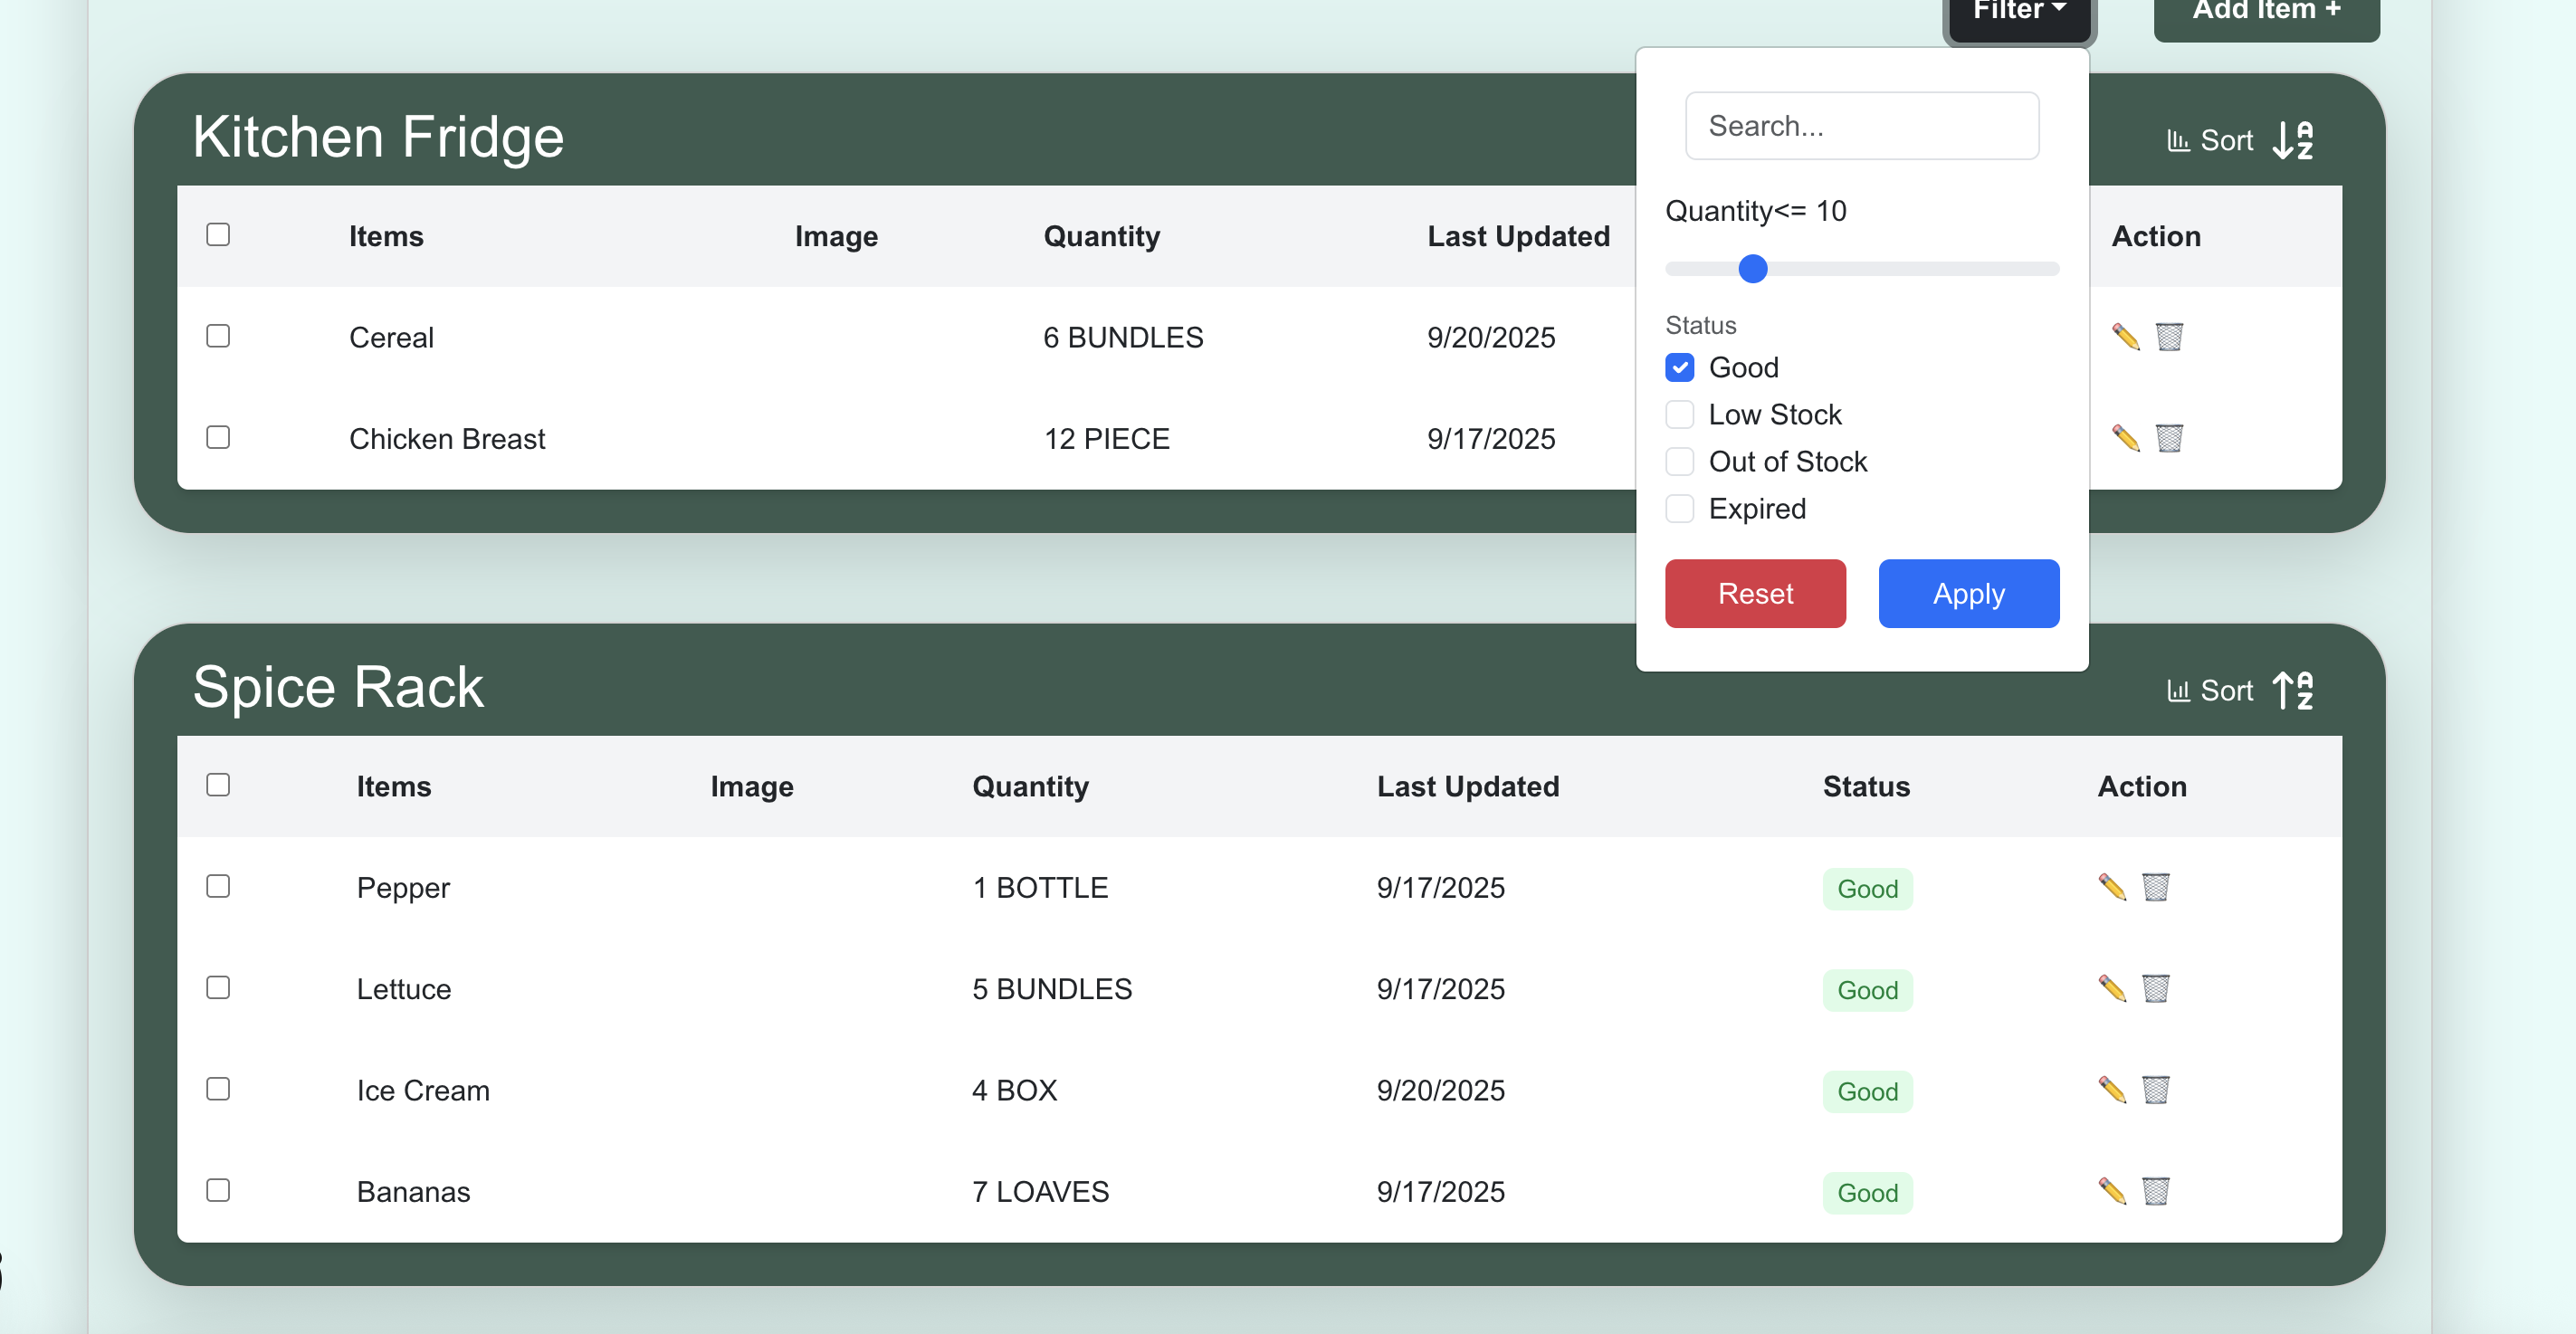This screenshot has width=2576, height=1334.
Task: Check the Expired status filter
Action: [1679, 509]
